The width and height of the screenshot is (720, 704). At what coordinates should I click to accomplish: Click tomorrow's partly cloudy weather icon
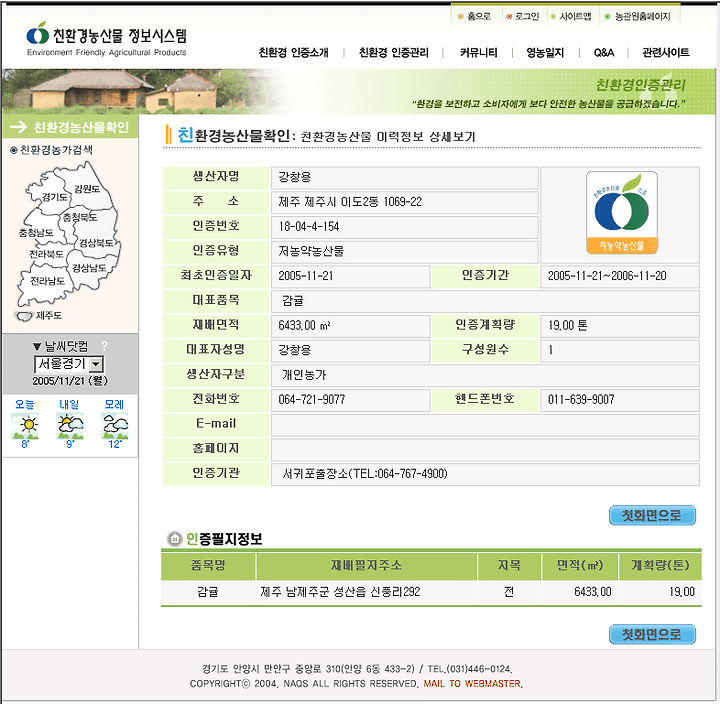click(70, 425)
